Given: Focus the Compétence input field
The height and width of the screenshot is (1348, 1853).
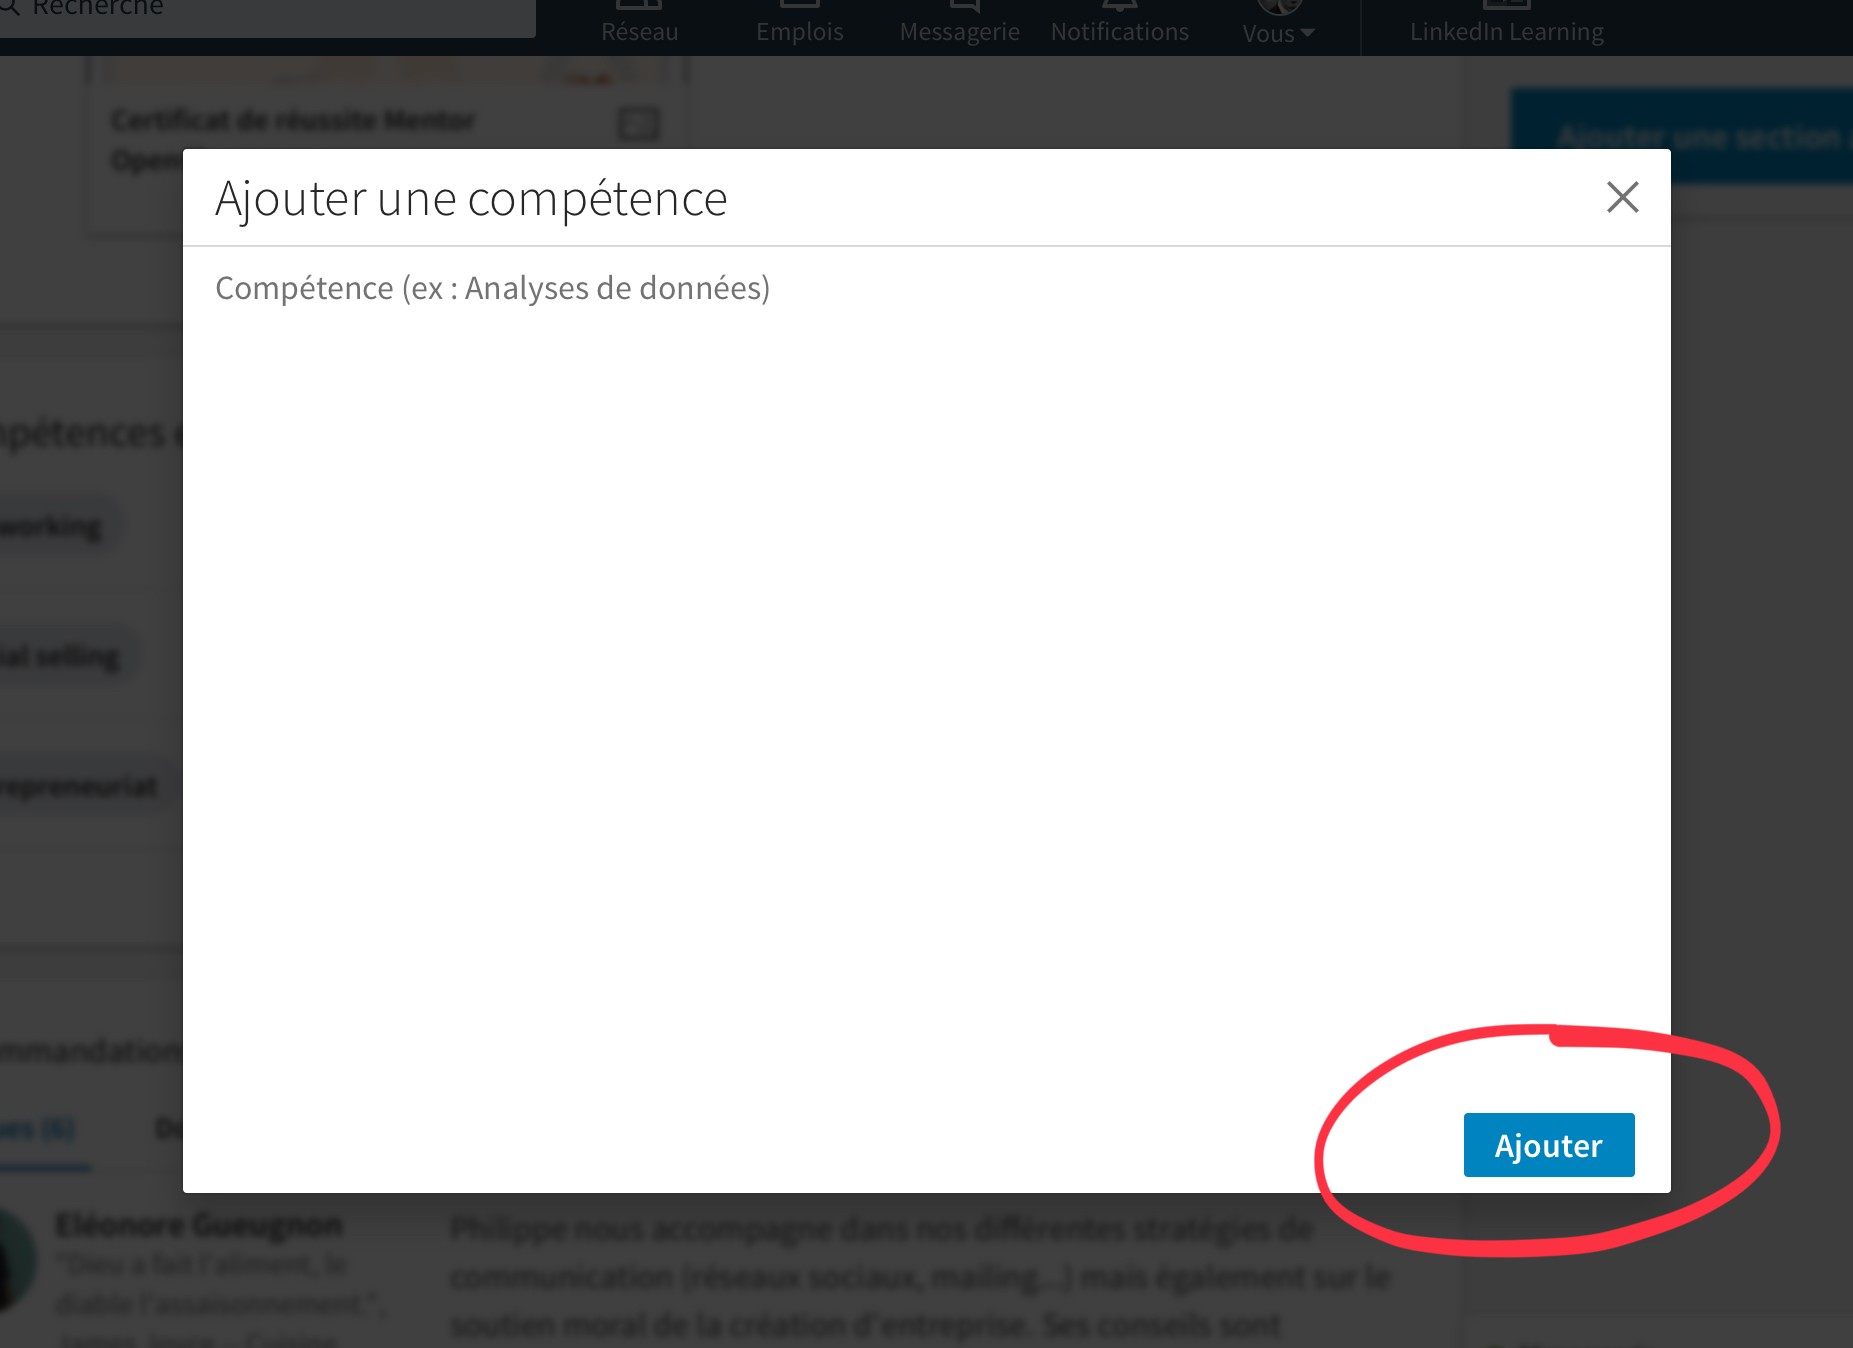Looking at the screenshot, I should click(x=926, y=288).
